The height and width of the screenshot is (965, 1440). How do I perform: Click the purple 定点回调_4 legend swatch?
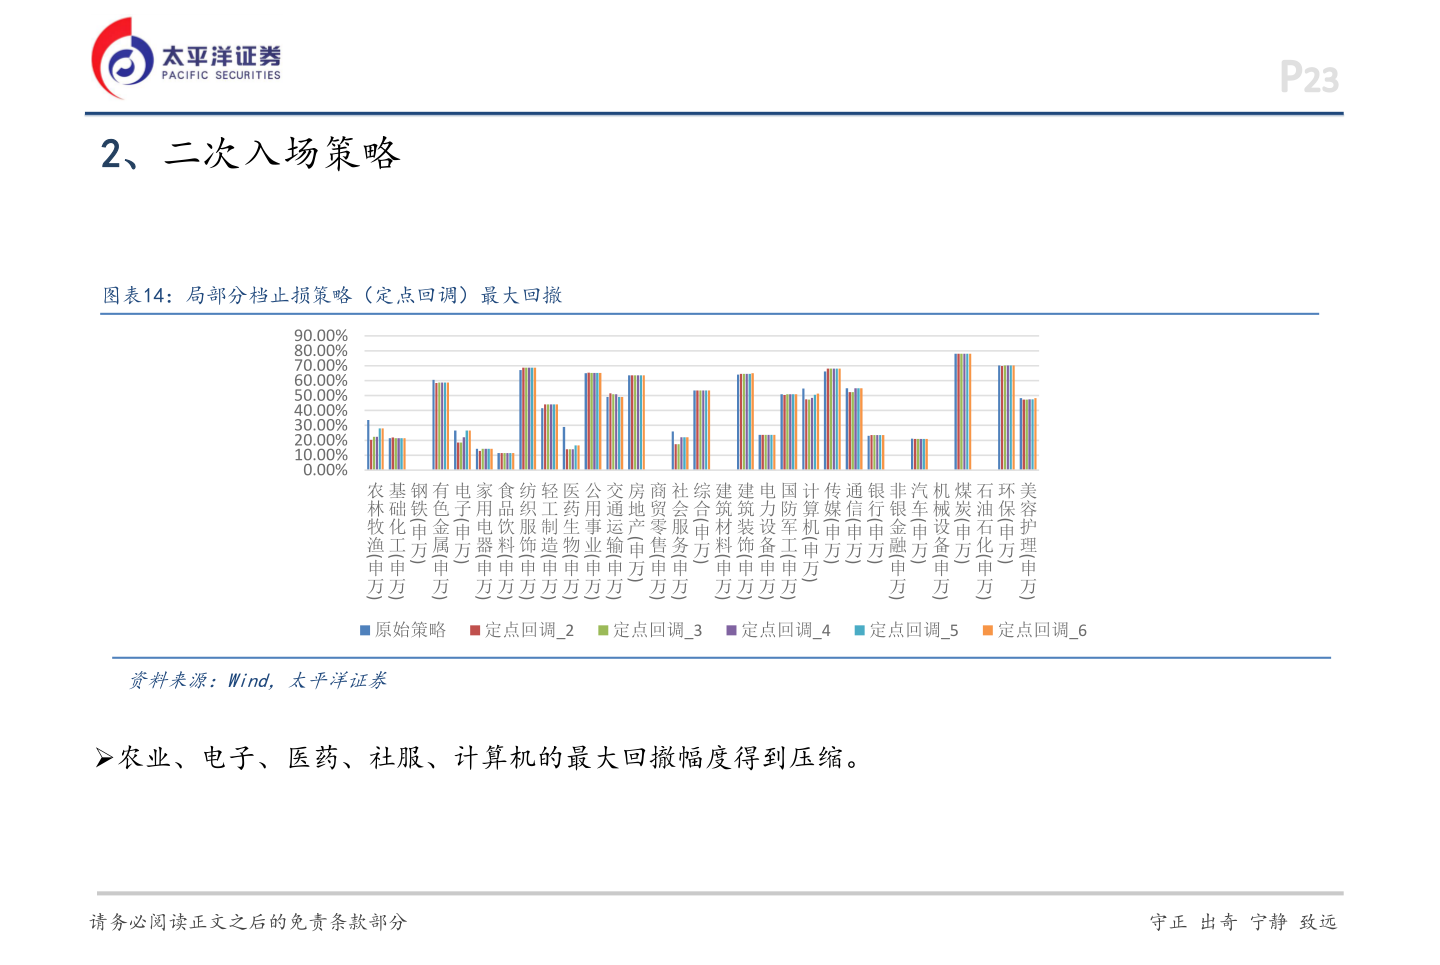pyautogui.click(x=731, y=630)
